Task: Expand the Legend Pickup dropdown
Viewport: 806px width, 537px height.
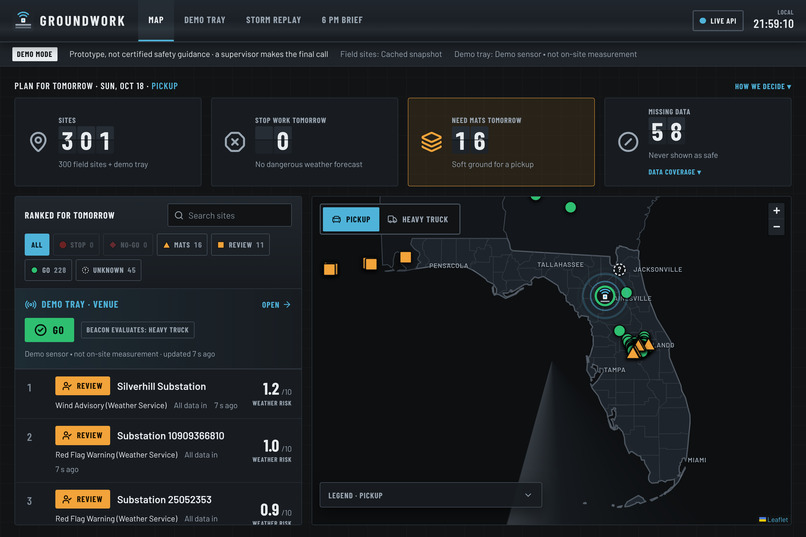Action: (430, 495)
